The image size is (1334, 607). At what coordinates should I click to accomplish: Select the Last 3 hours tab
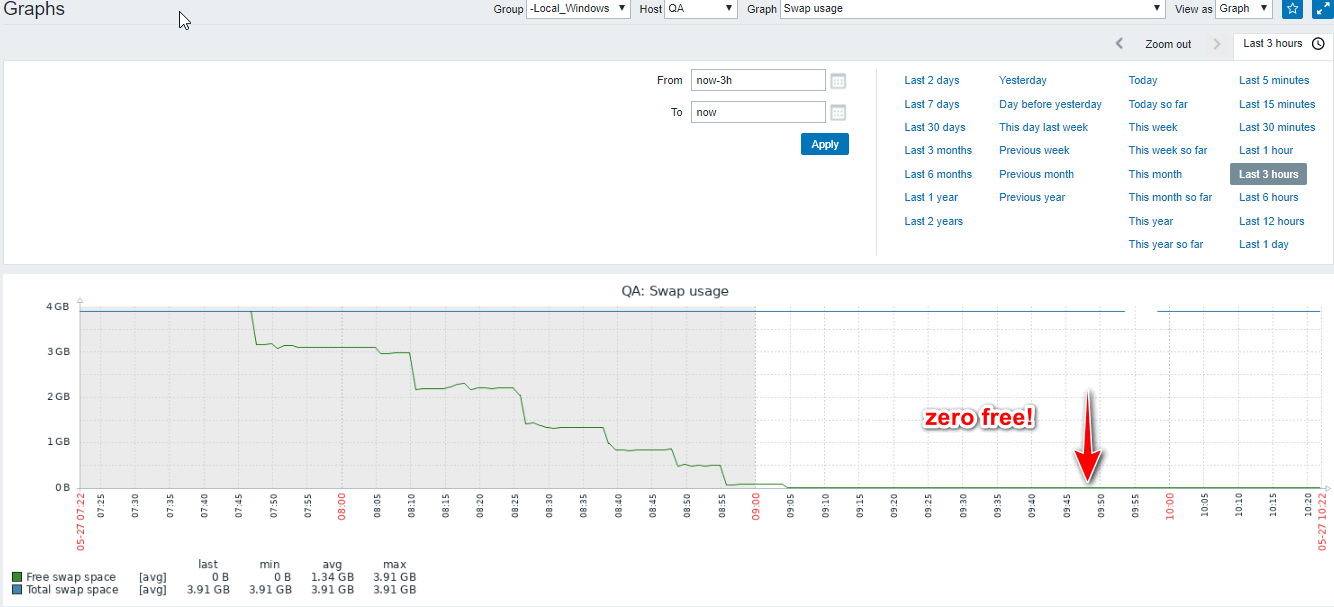coord(1272,44)
